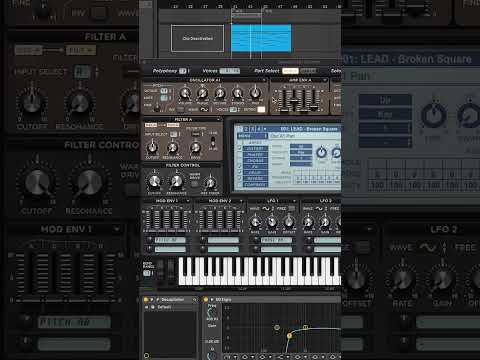Image resolution: width=480 pixels, height=360 pixels.
Task: Click the LFO 1 first modulation amount knob
Action: [x=256, y=240]
